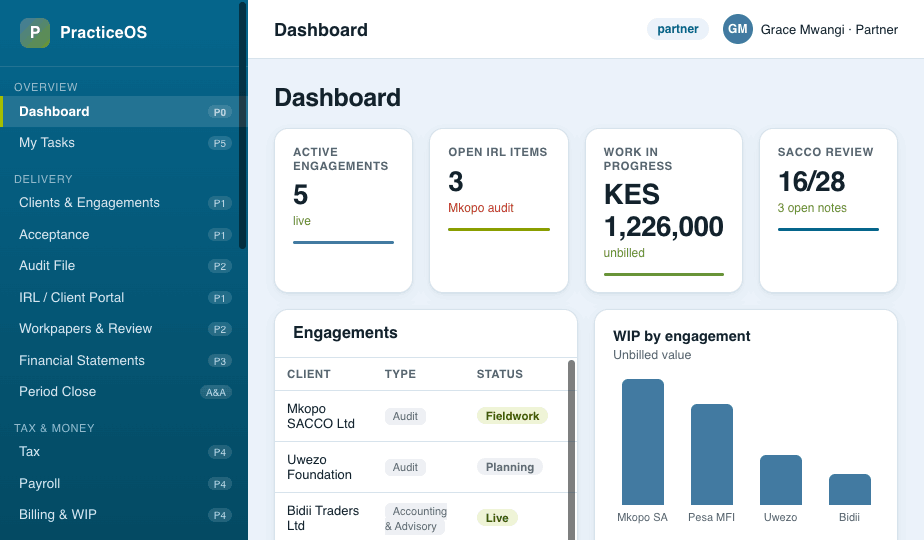Click the 3 open notes text
Image resolution: width=924 pixels, height=540 pixels.
click(x=812, y=208)
